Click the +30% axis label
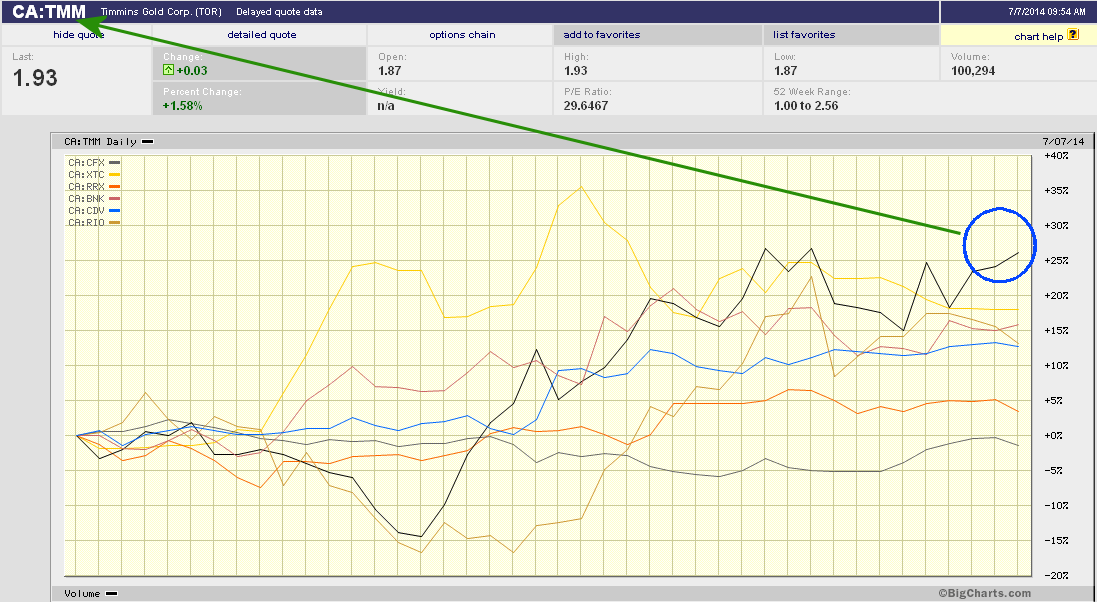The image size is (1097, 602). [x=1056, y=225]
